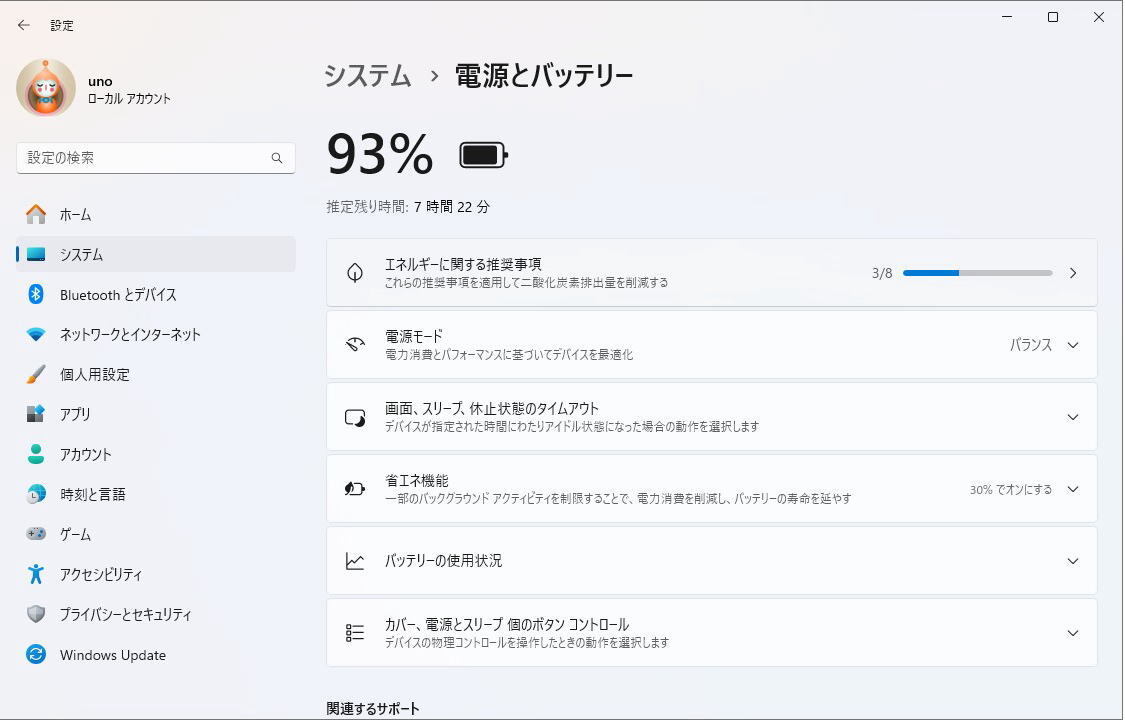The height and width of the screenshot is (720, 1125).
Task: Click the 省エネ機能 energy saver icon
Action: 354,489
